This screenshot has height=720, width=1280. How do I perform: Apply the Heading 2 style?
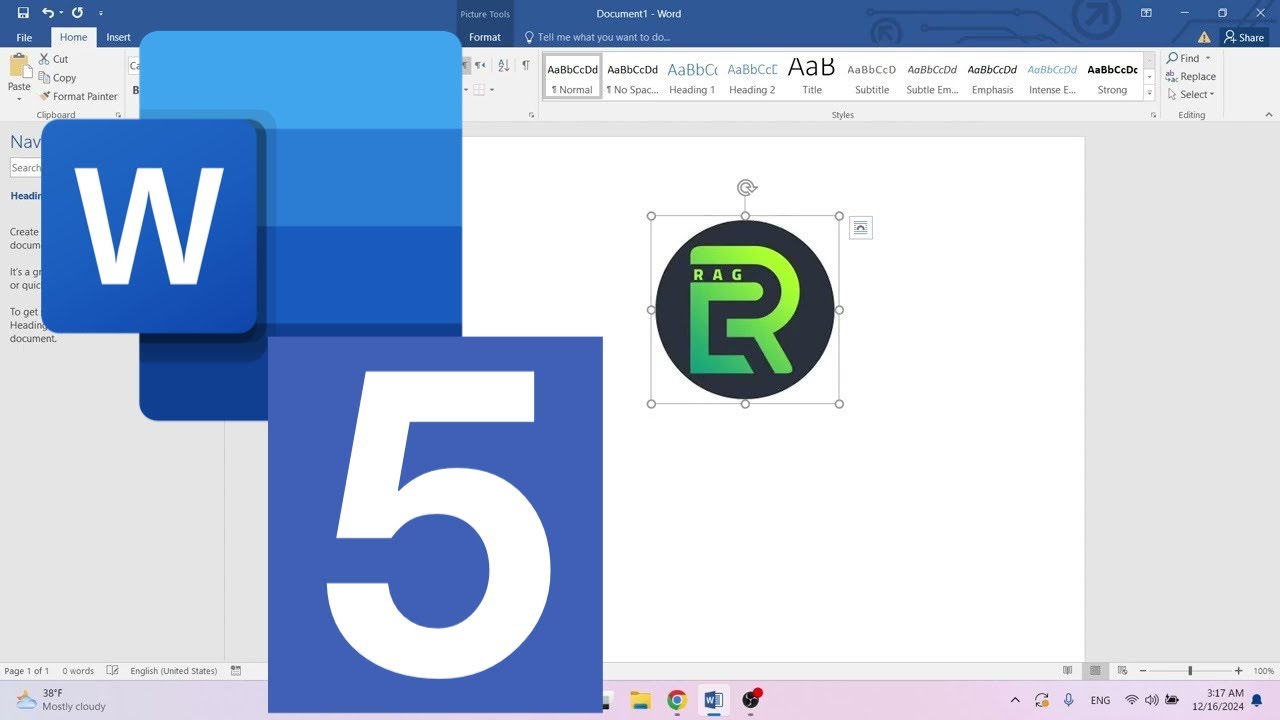click(x=752, y=76)
